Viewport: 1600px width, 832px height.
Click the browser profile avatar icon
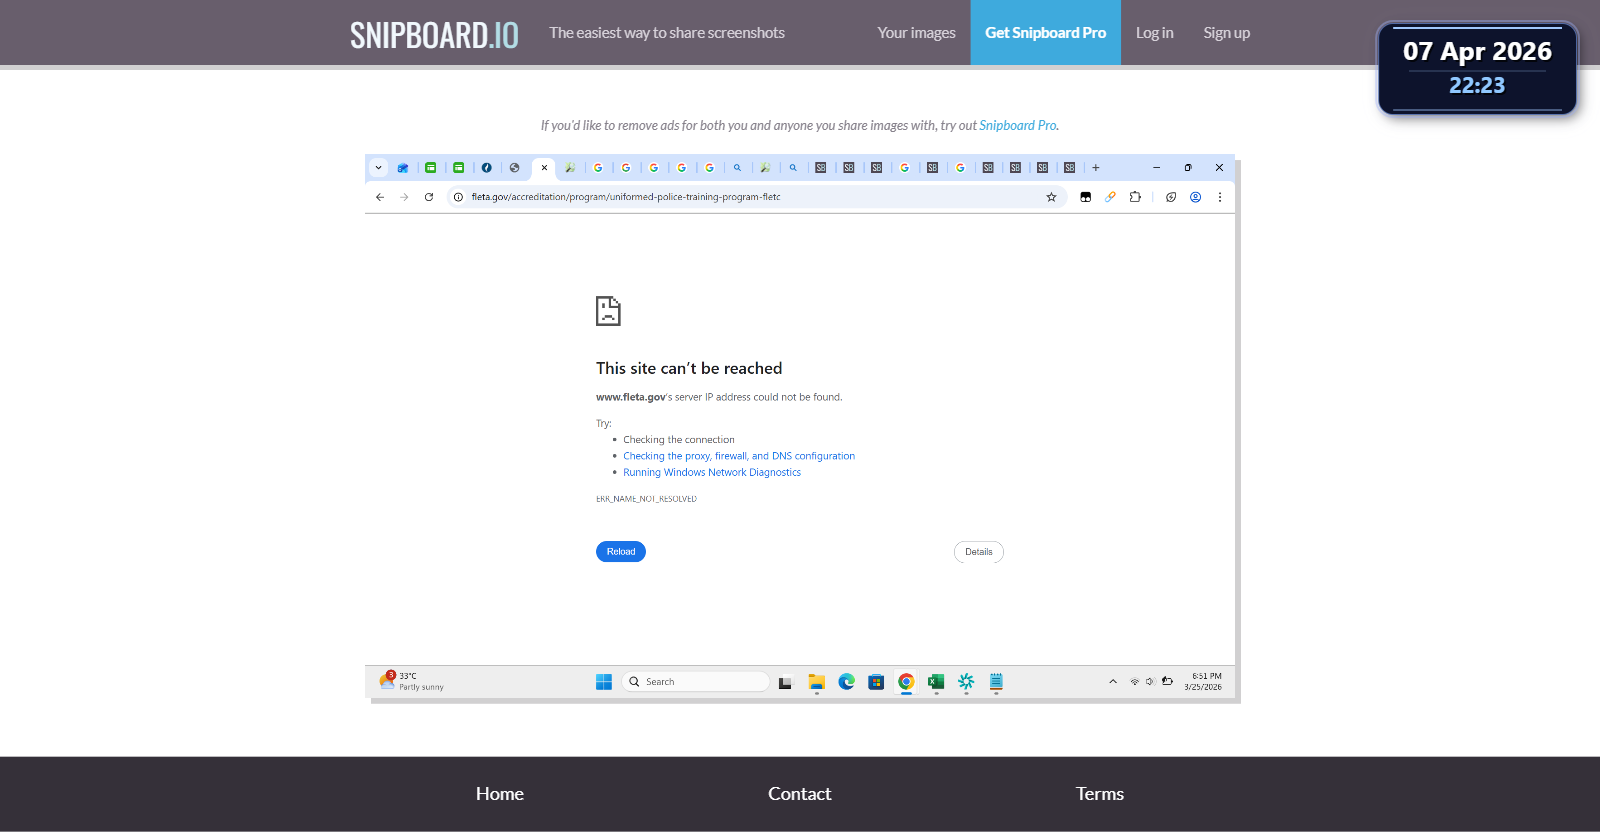click(1195, 197)
